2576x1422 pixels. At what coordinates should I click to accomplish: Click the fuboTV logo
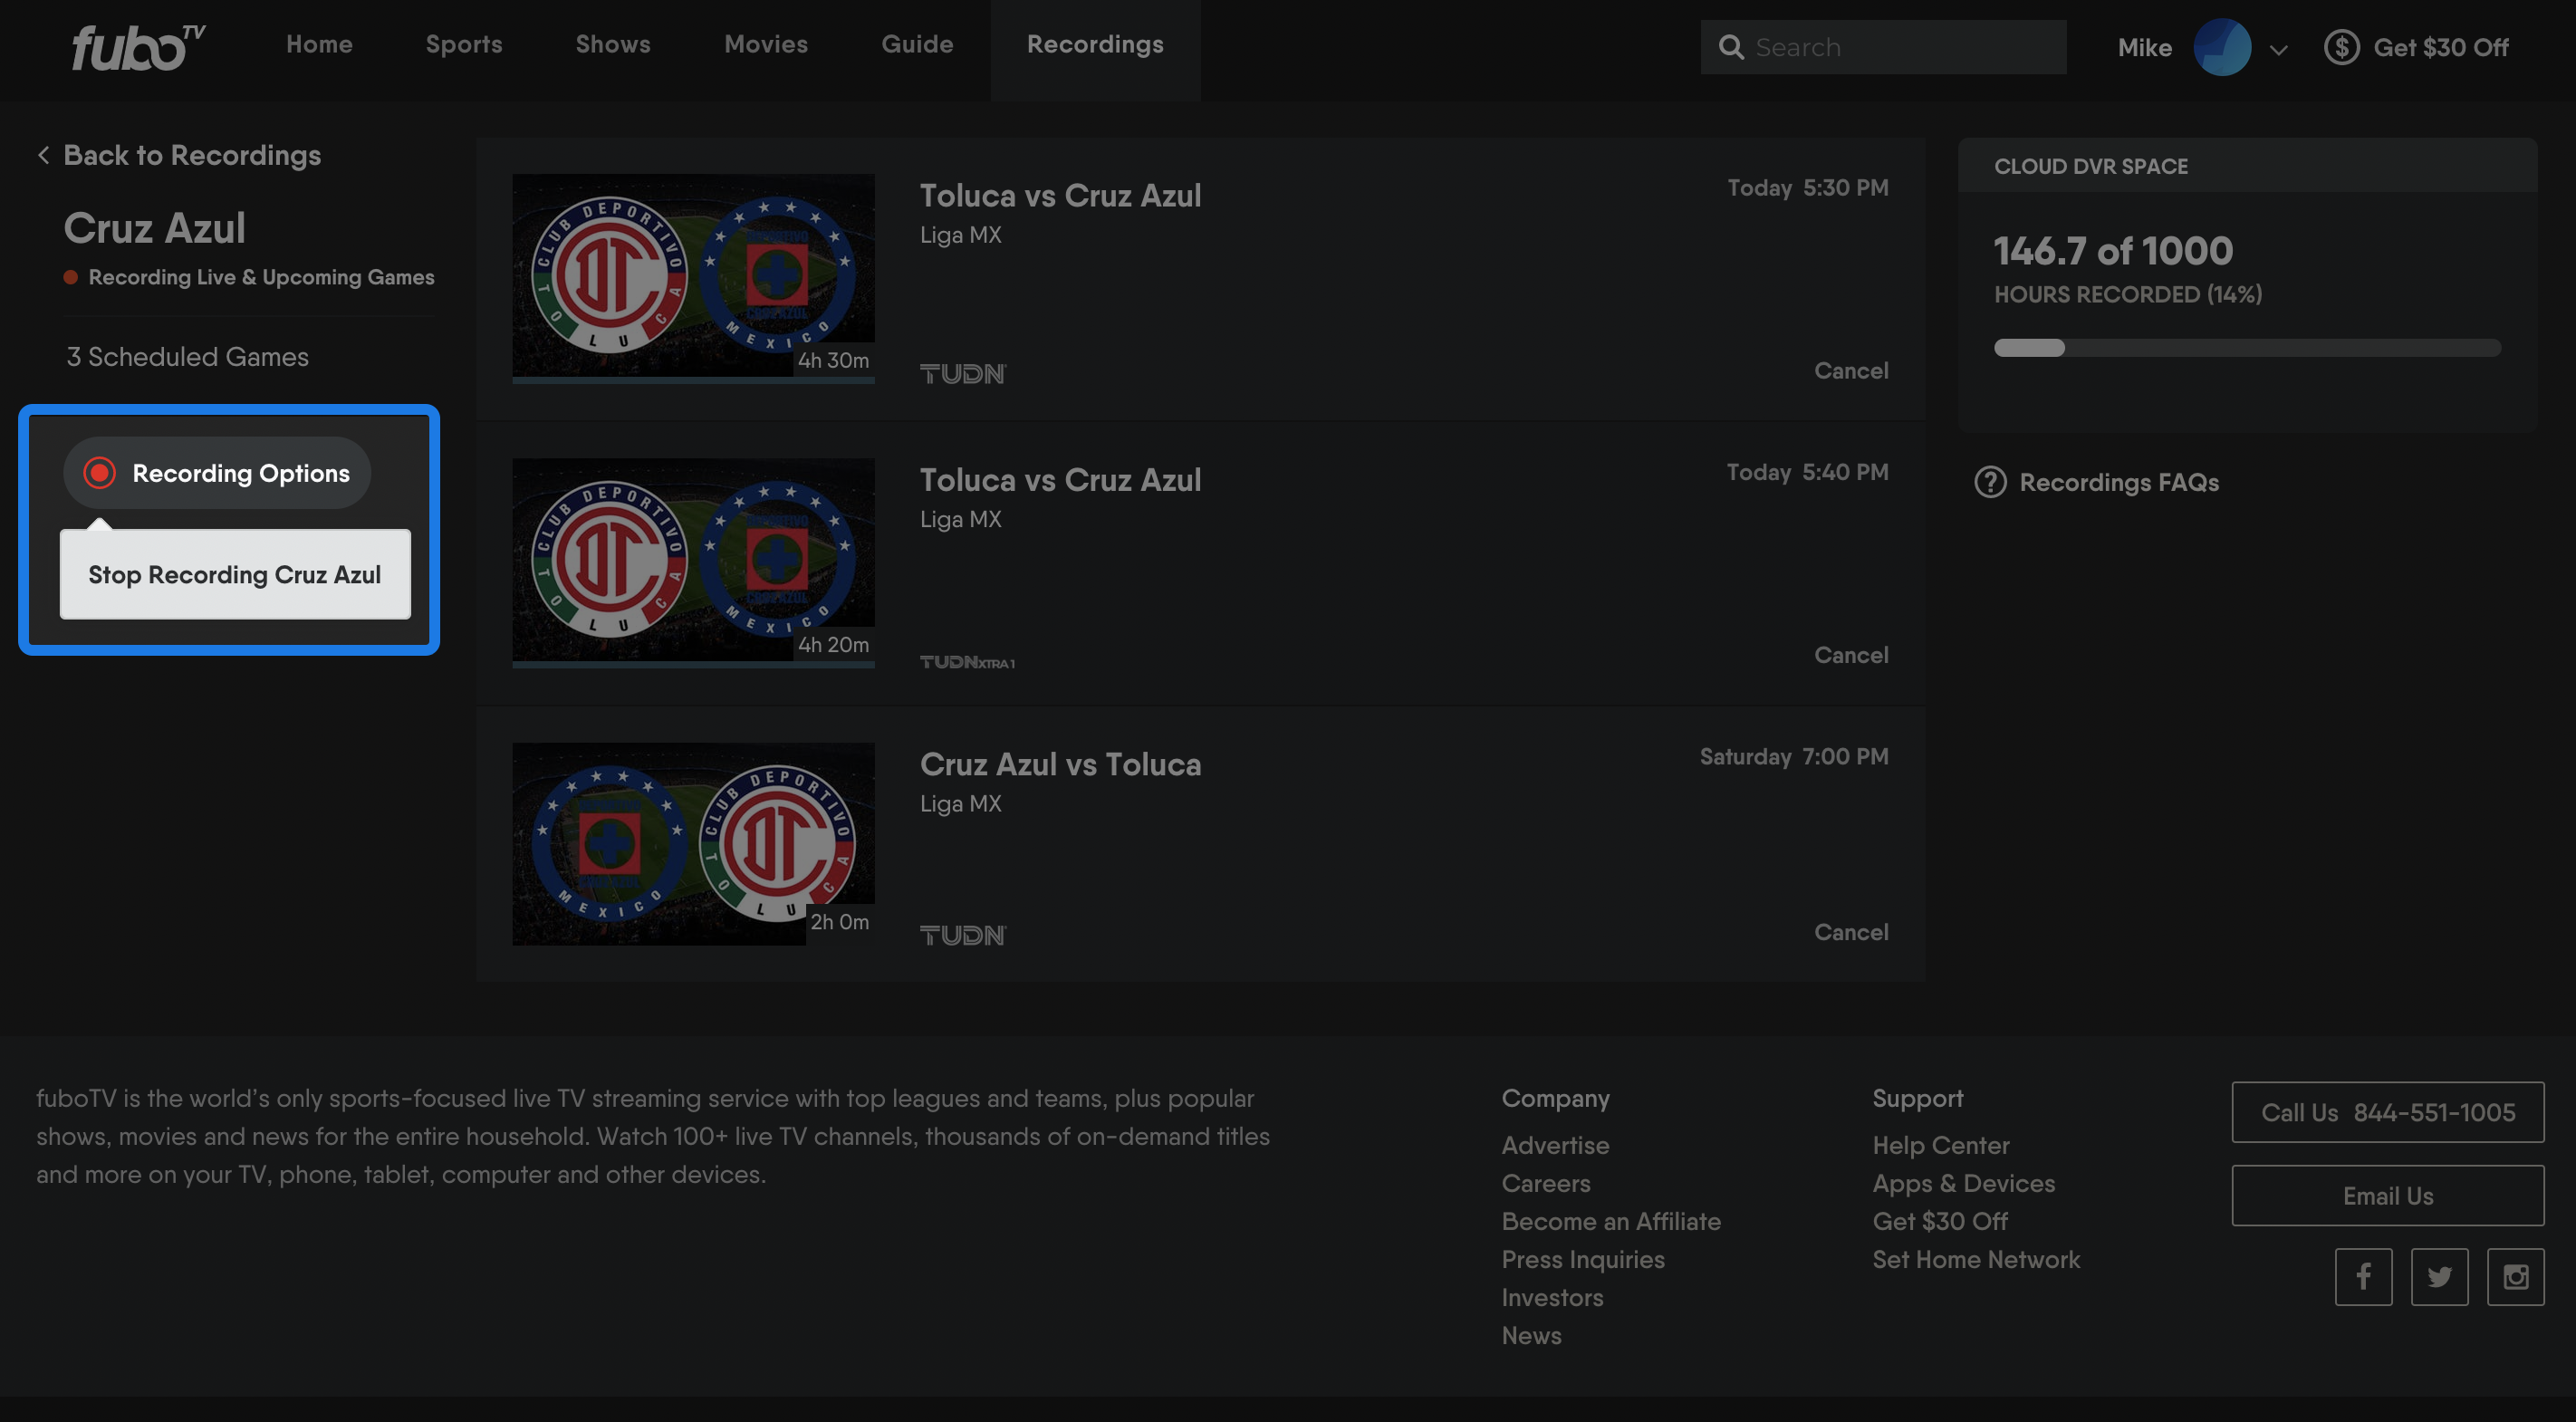[138, 48]
